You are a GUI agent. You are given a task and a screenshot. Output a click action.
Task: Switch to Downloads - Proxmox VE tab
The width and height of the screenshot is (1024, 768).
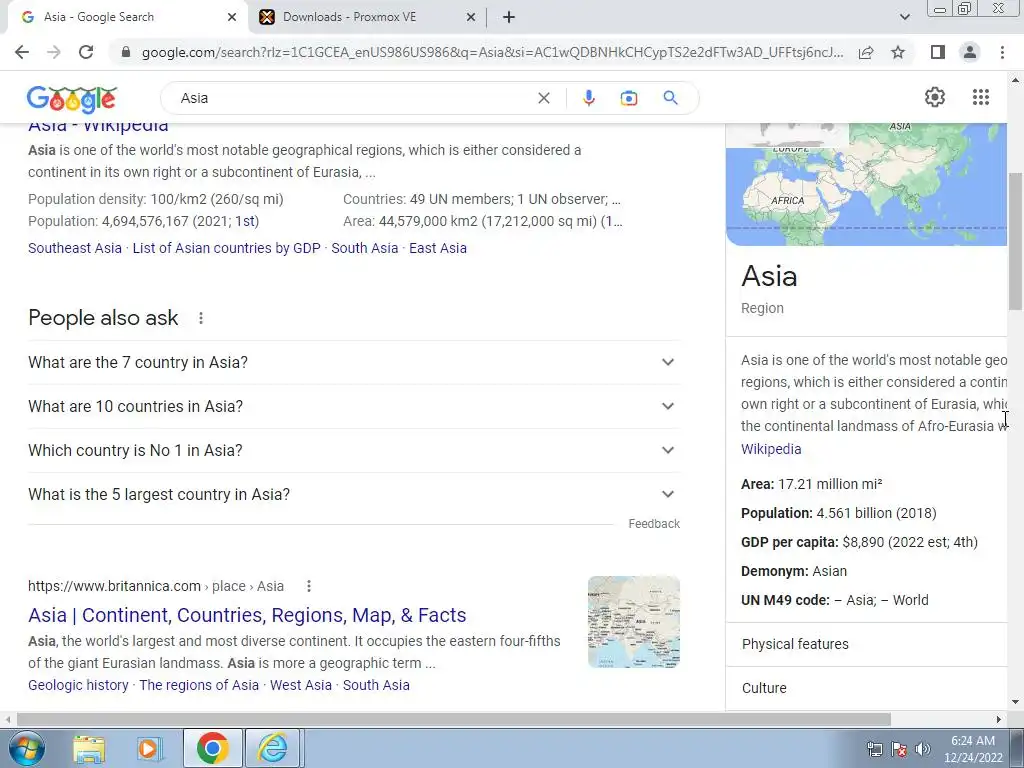coord(368,17)
